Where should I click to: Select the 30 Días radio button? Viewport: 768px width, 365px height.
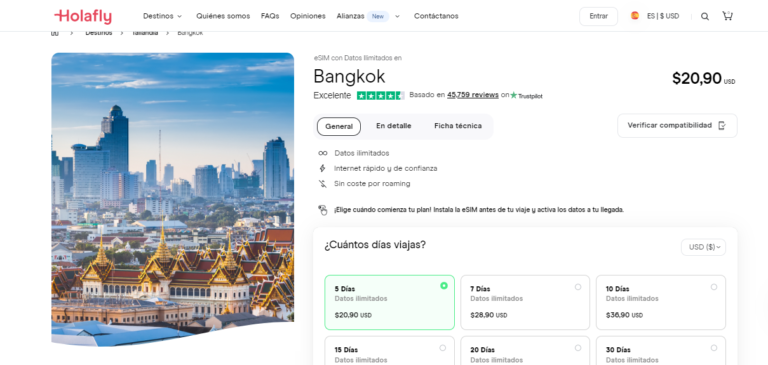pos(714,348)
